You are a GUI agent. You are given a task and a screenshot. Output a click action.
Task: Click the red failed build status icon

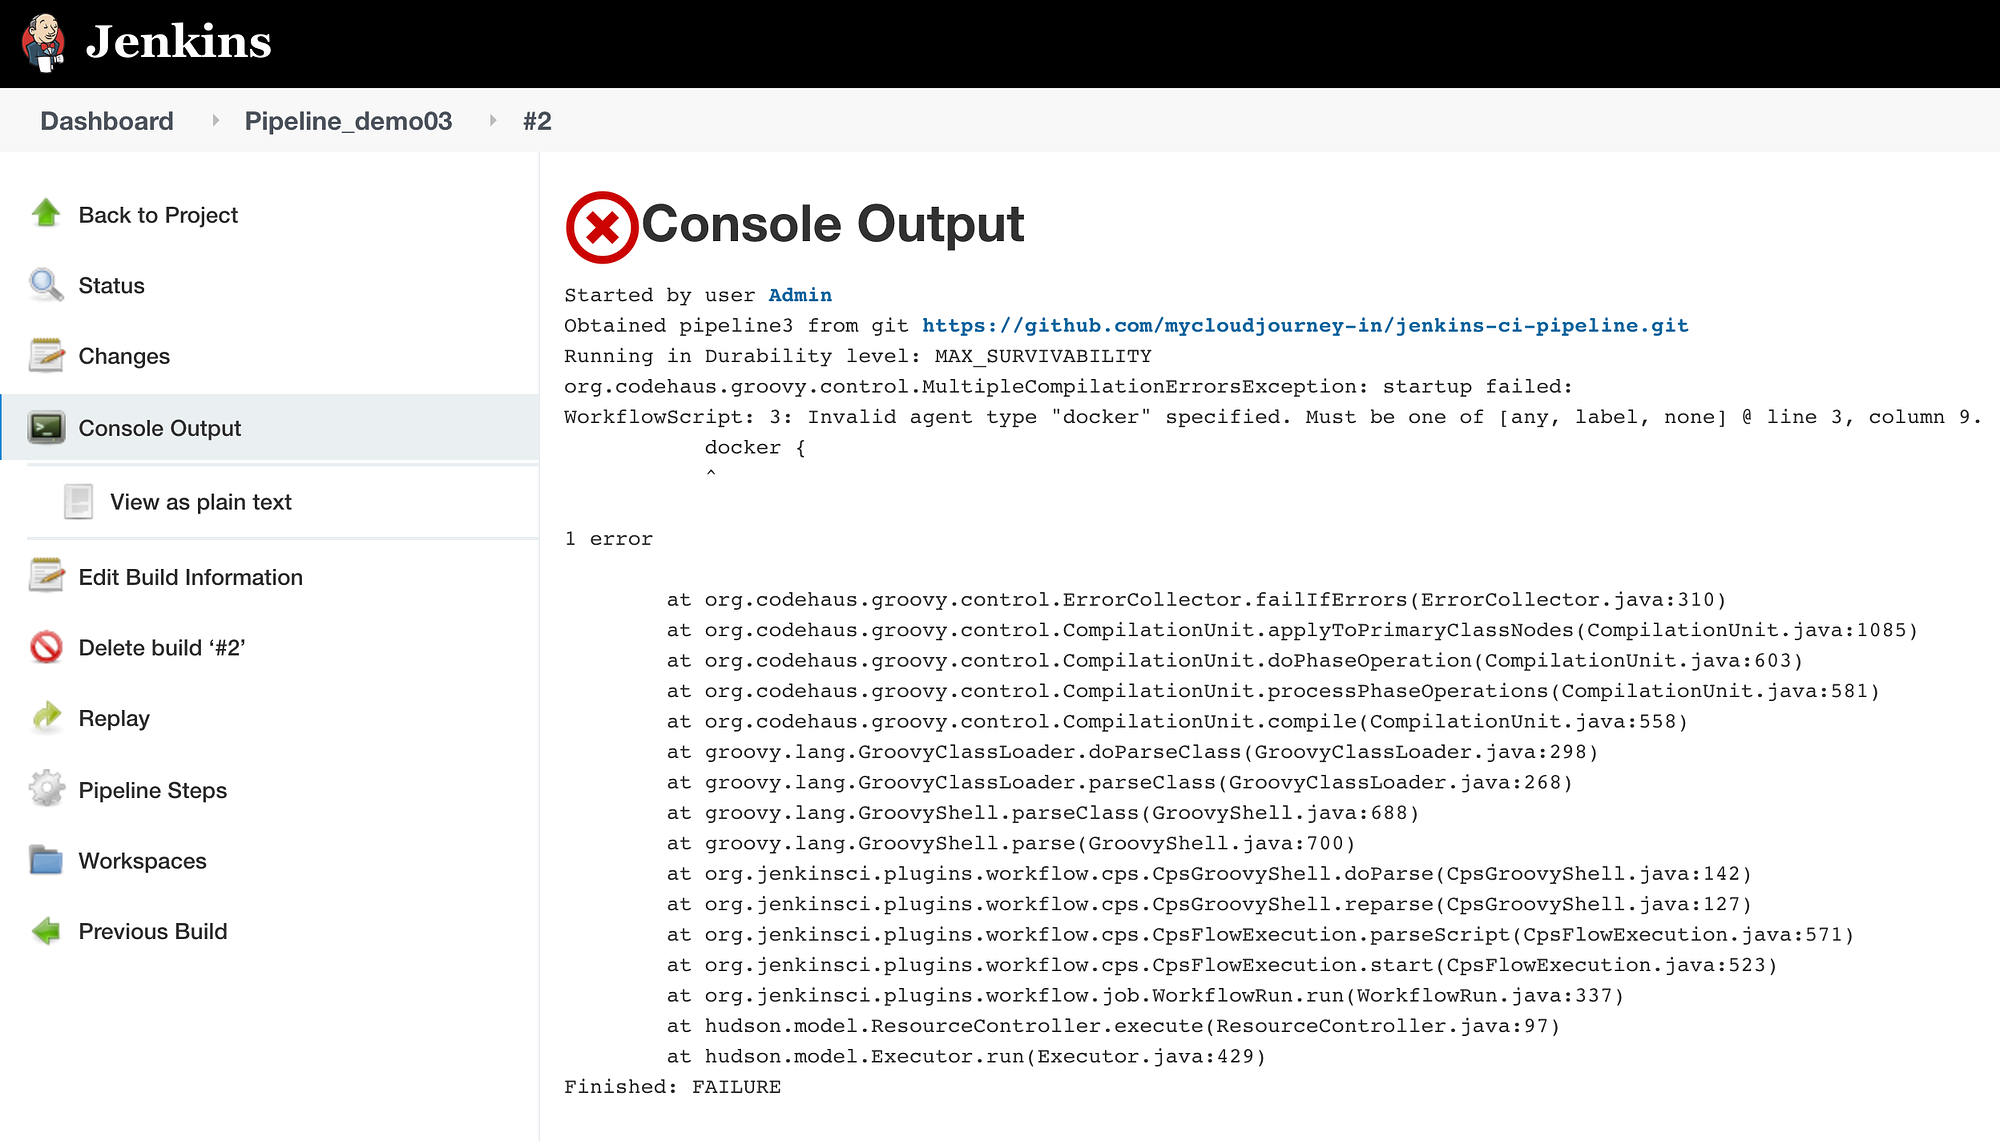point(602,227)
